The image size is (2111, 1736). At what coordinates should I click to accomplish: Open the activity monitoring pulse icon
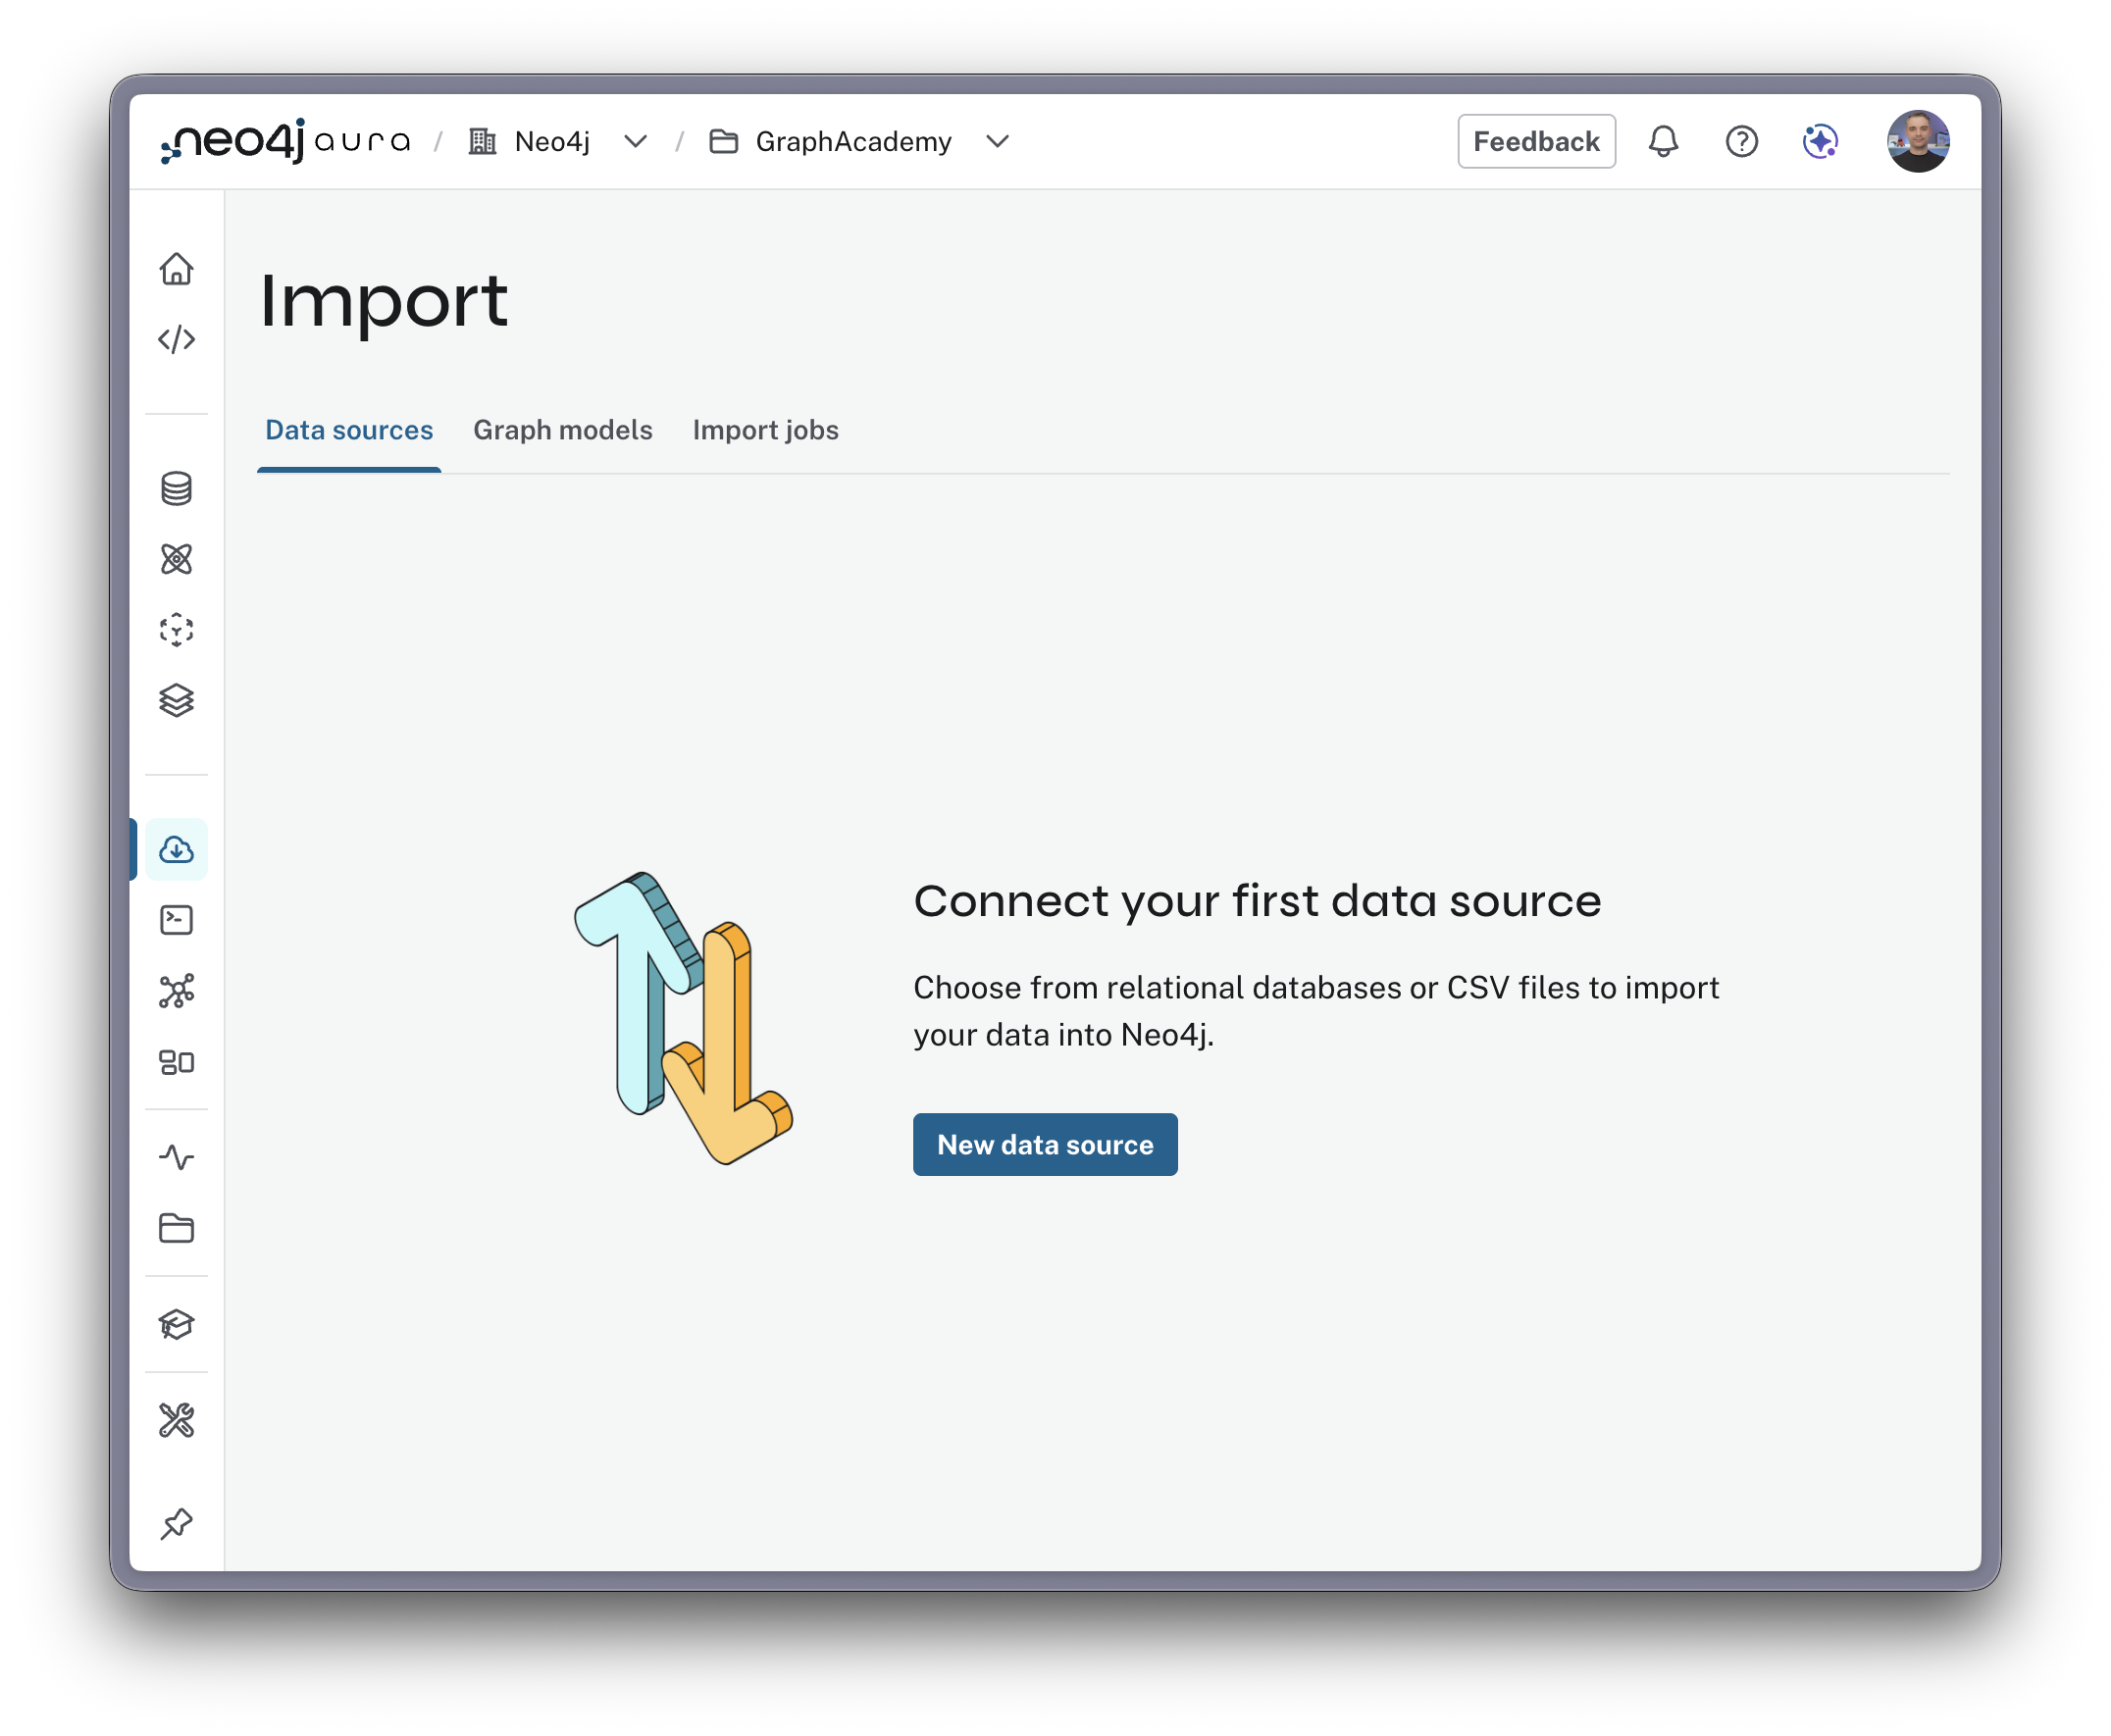pos(176,1158)
